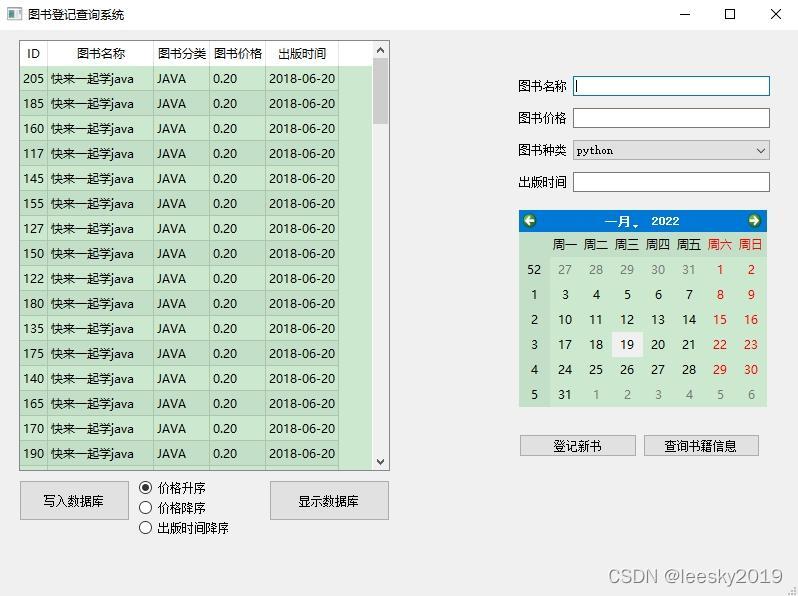Select table row with ID 165
This screenshot has width=798, height=596.
click(x=179, y=403)
